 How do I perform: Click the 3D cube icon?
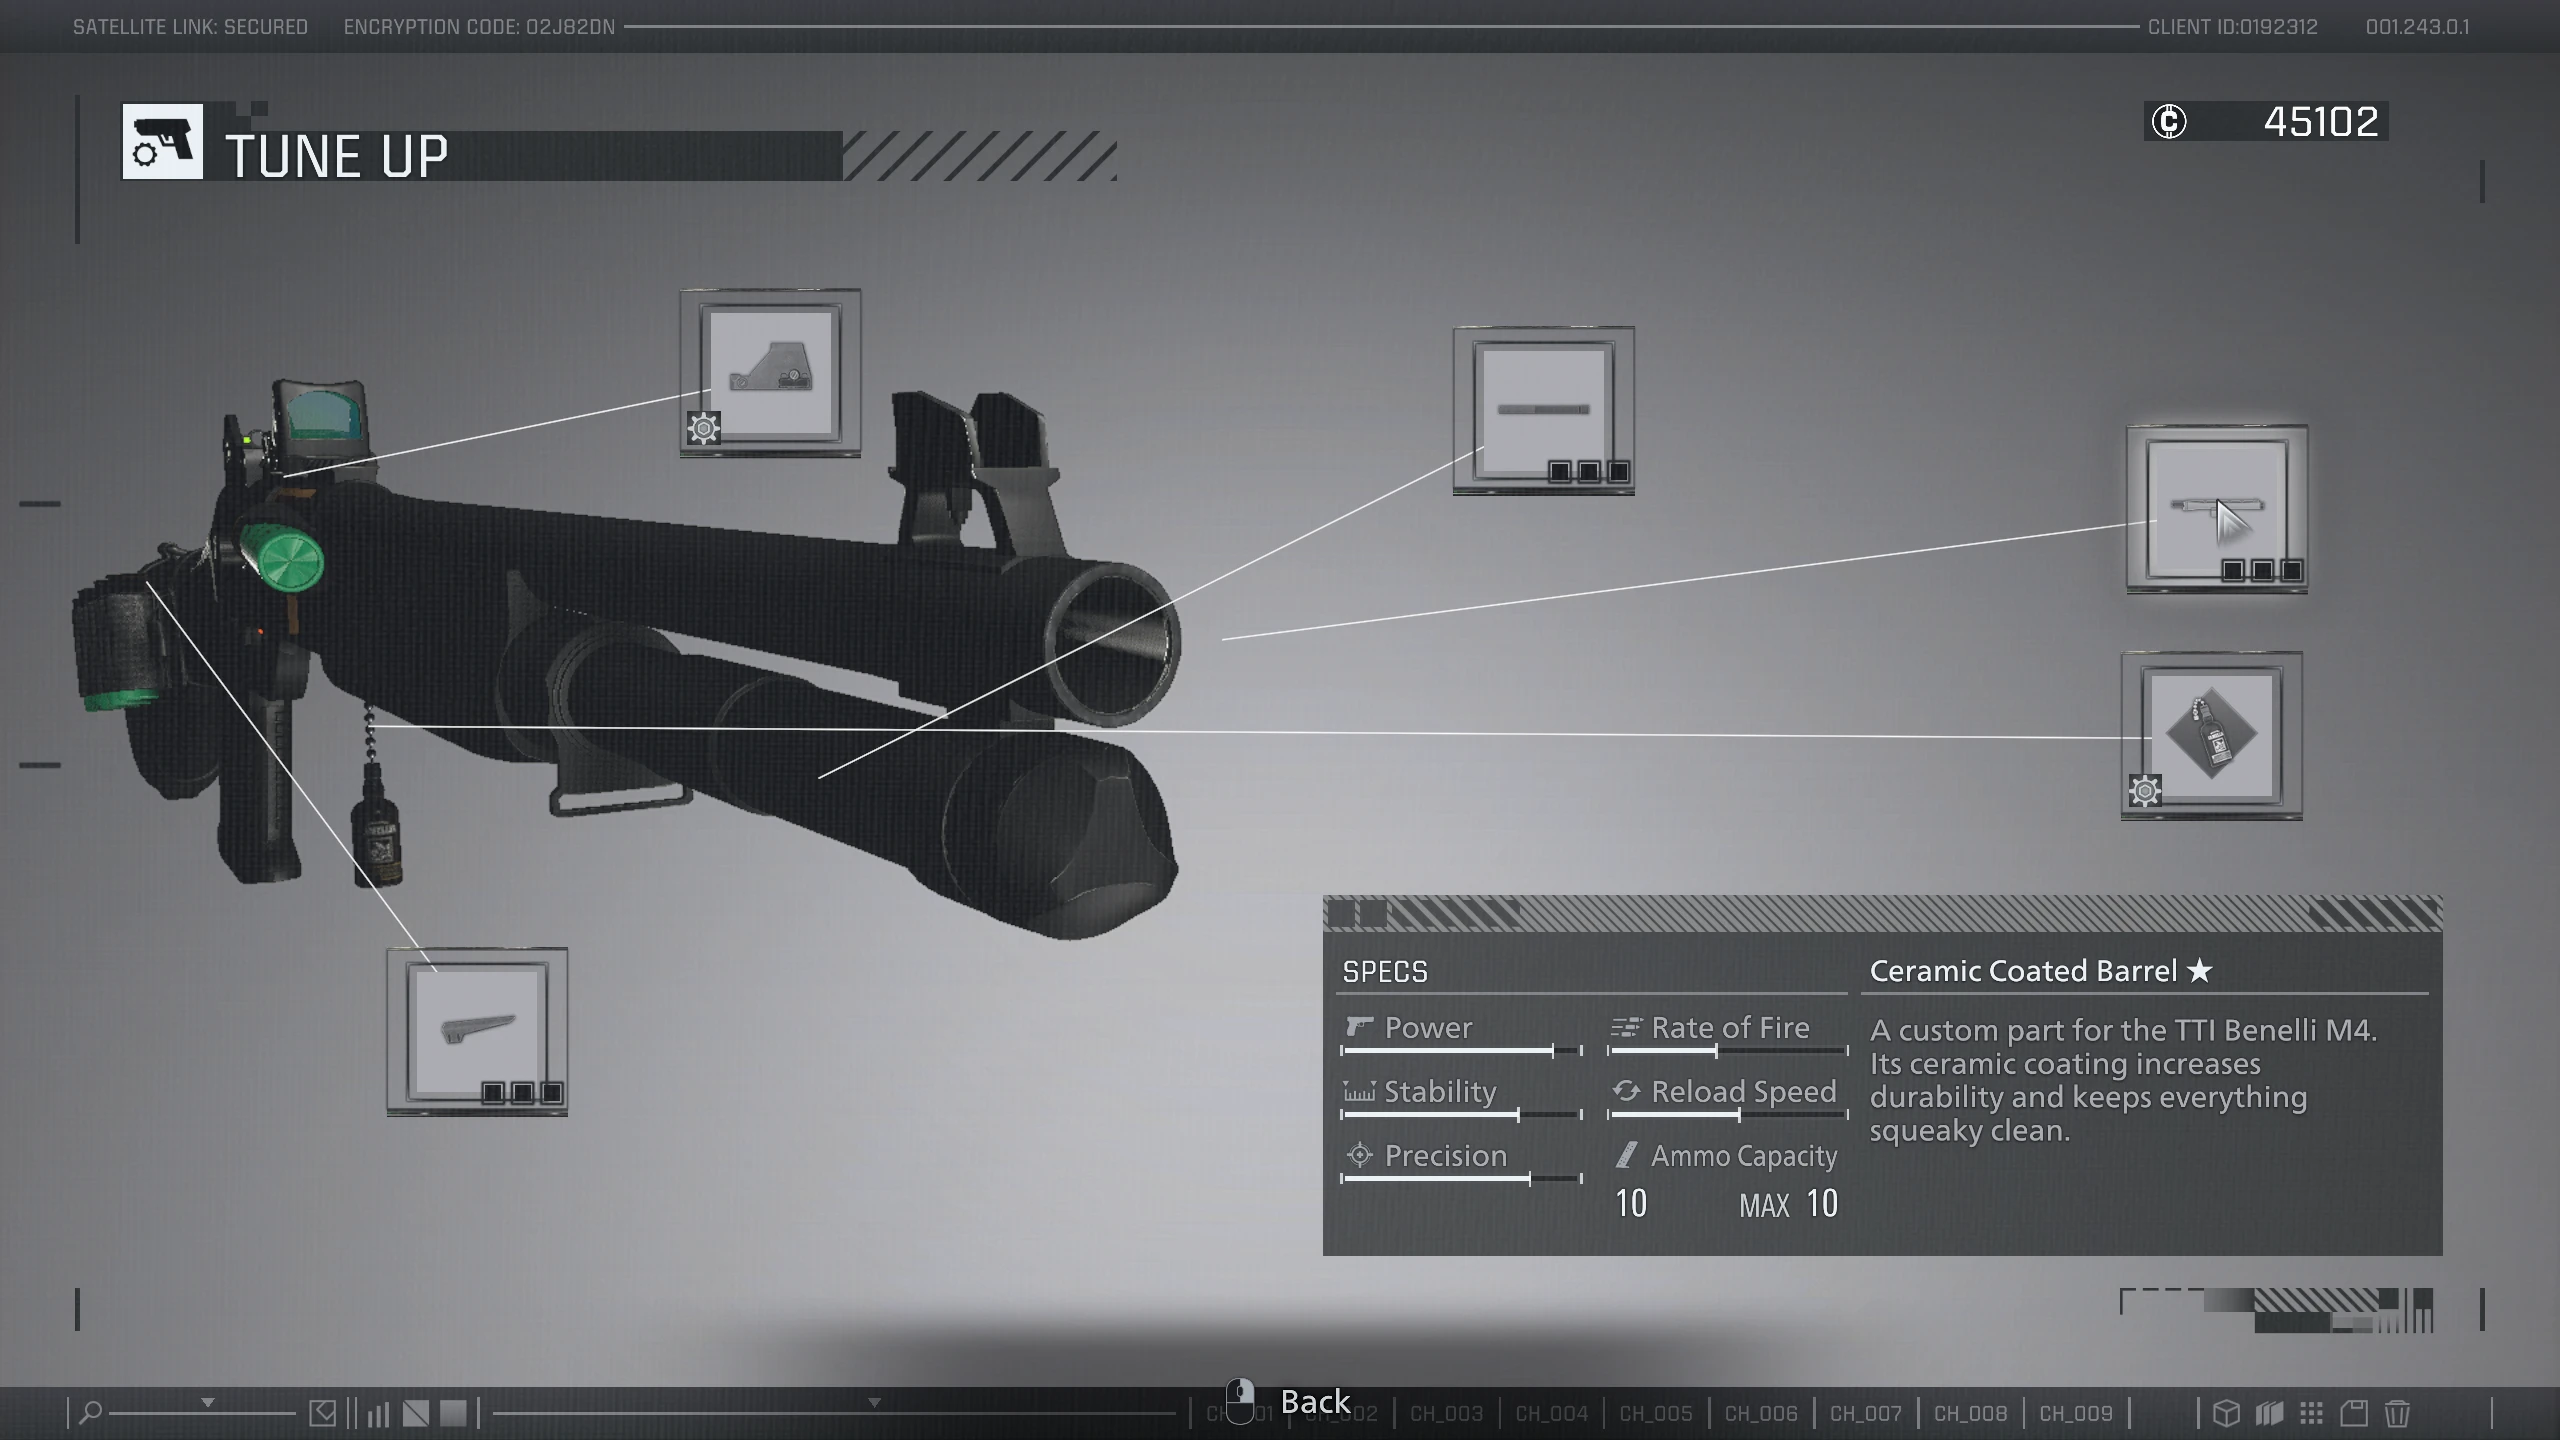tap(2226, 1413)
